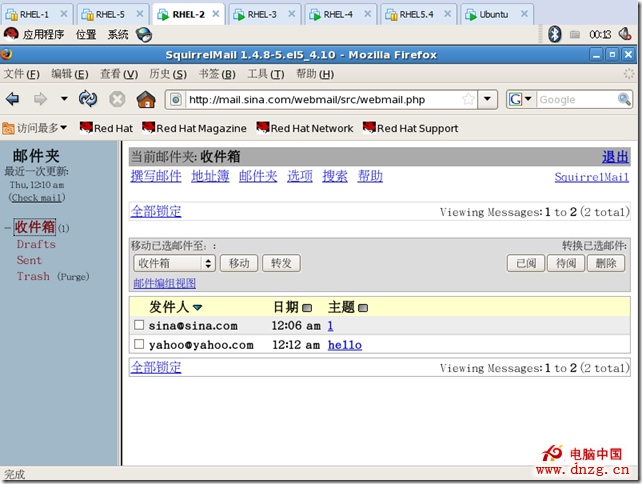Open the message with subject 1
This screenshot has width=642, height=484.
330,326
